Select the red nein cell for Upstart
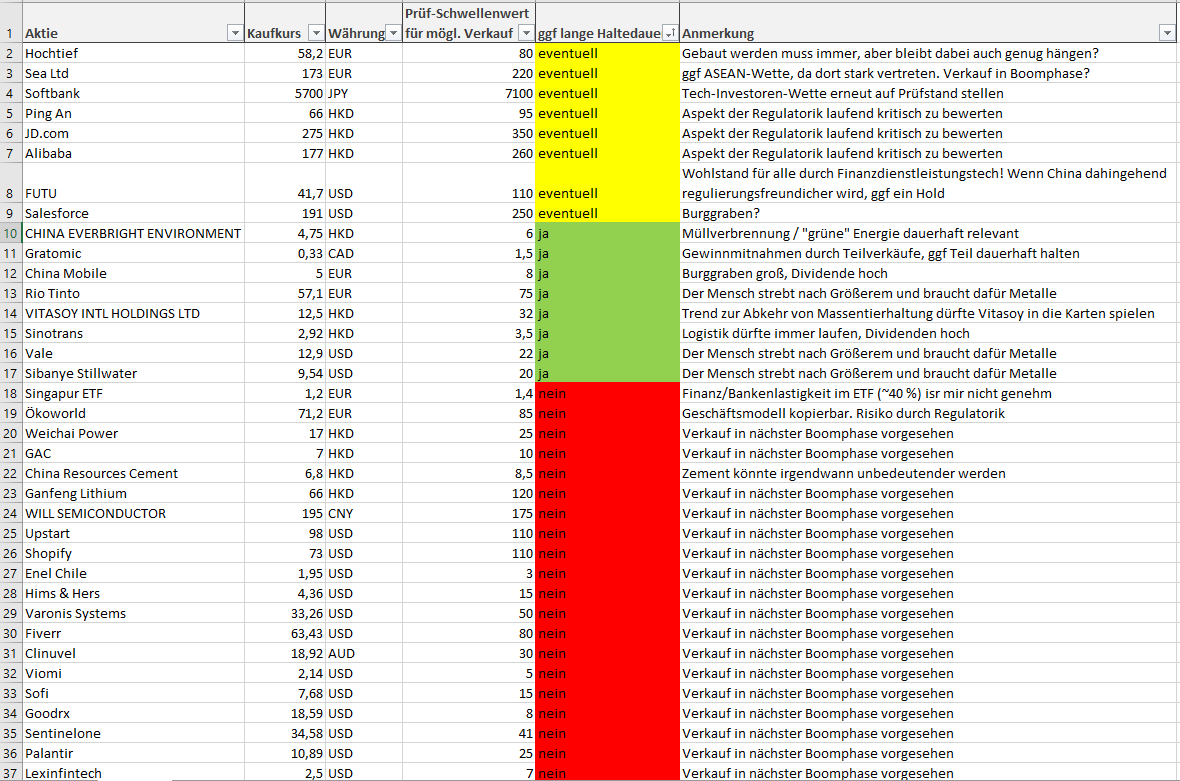 (x=607, y=533)
